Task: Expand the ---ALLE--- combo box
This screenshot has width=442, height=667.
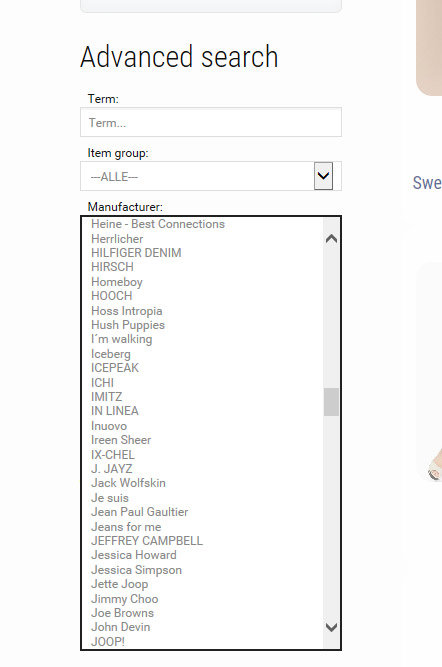Action: click(x=211, y=176)
